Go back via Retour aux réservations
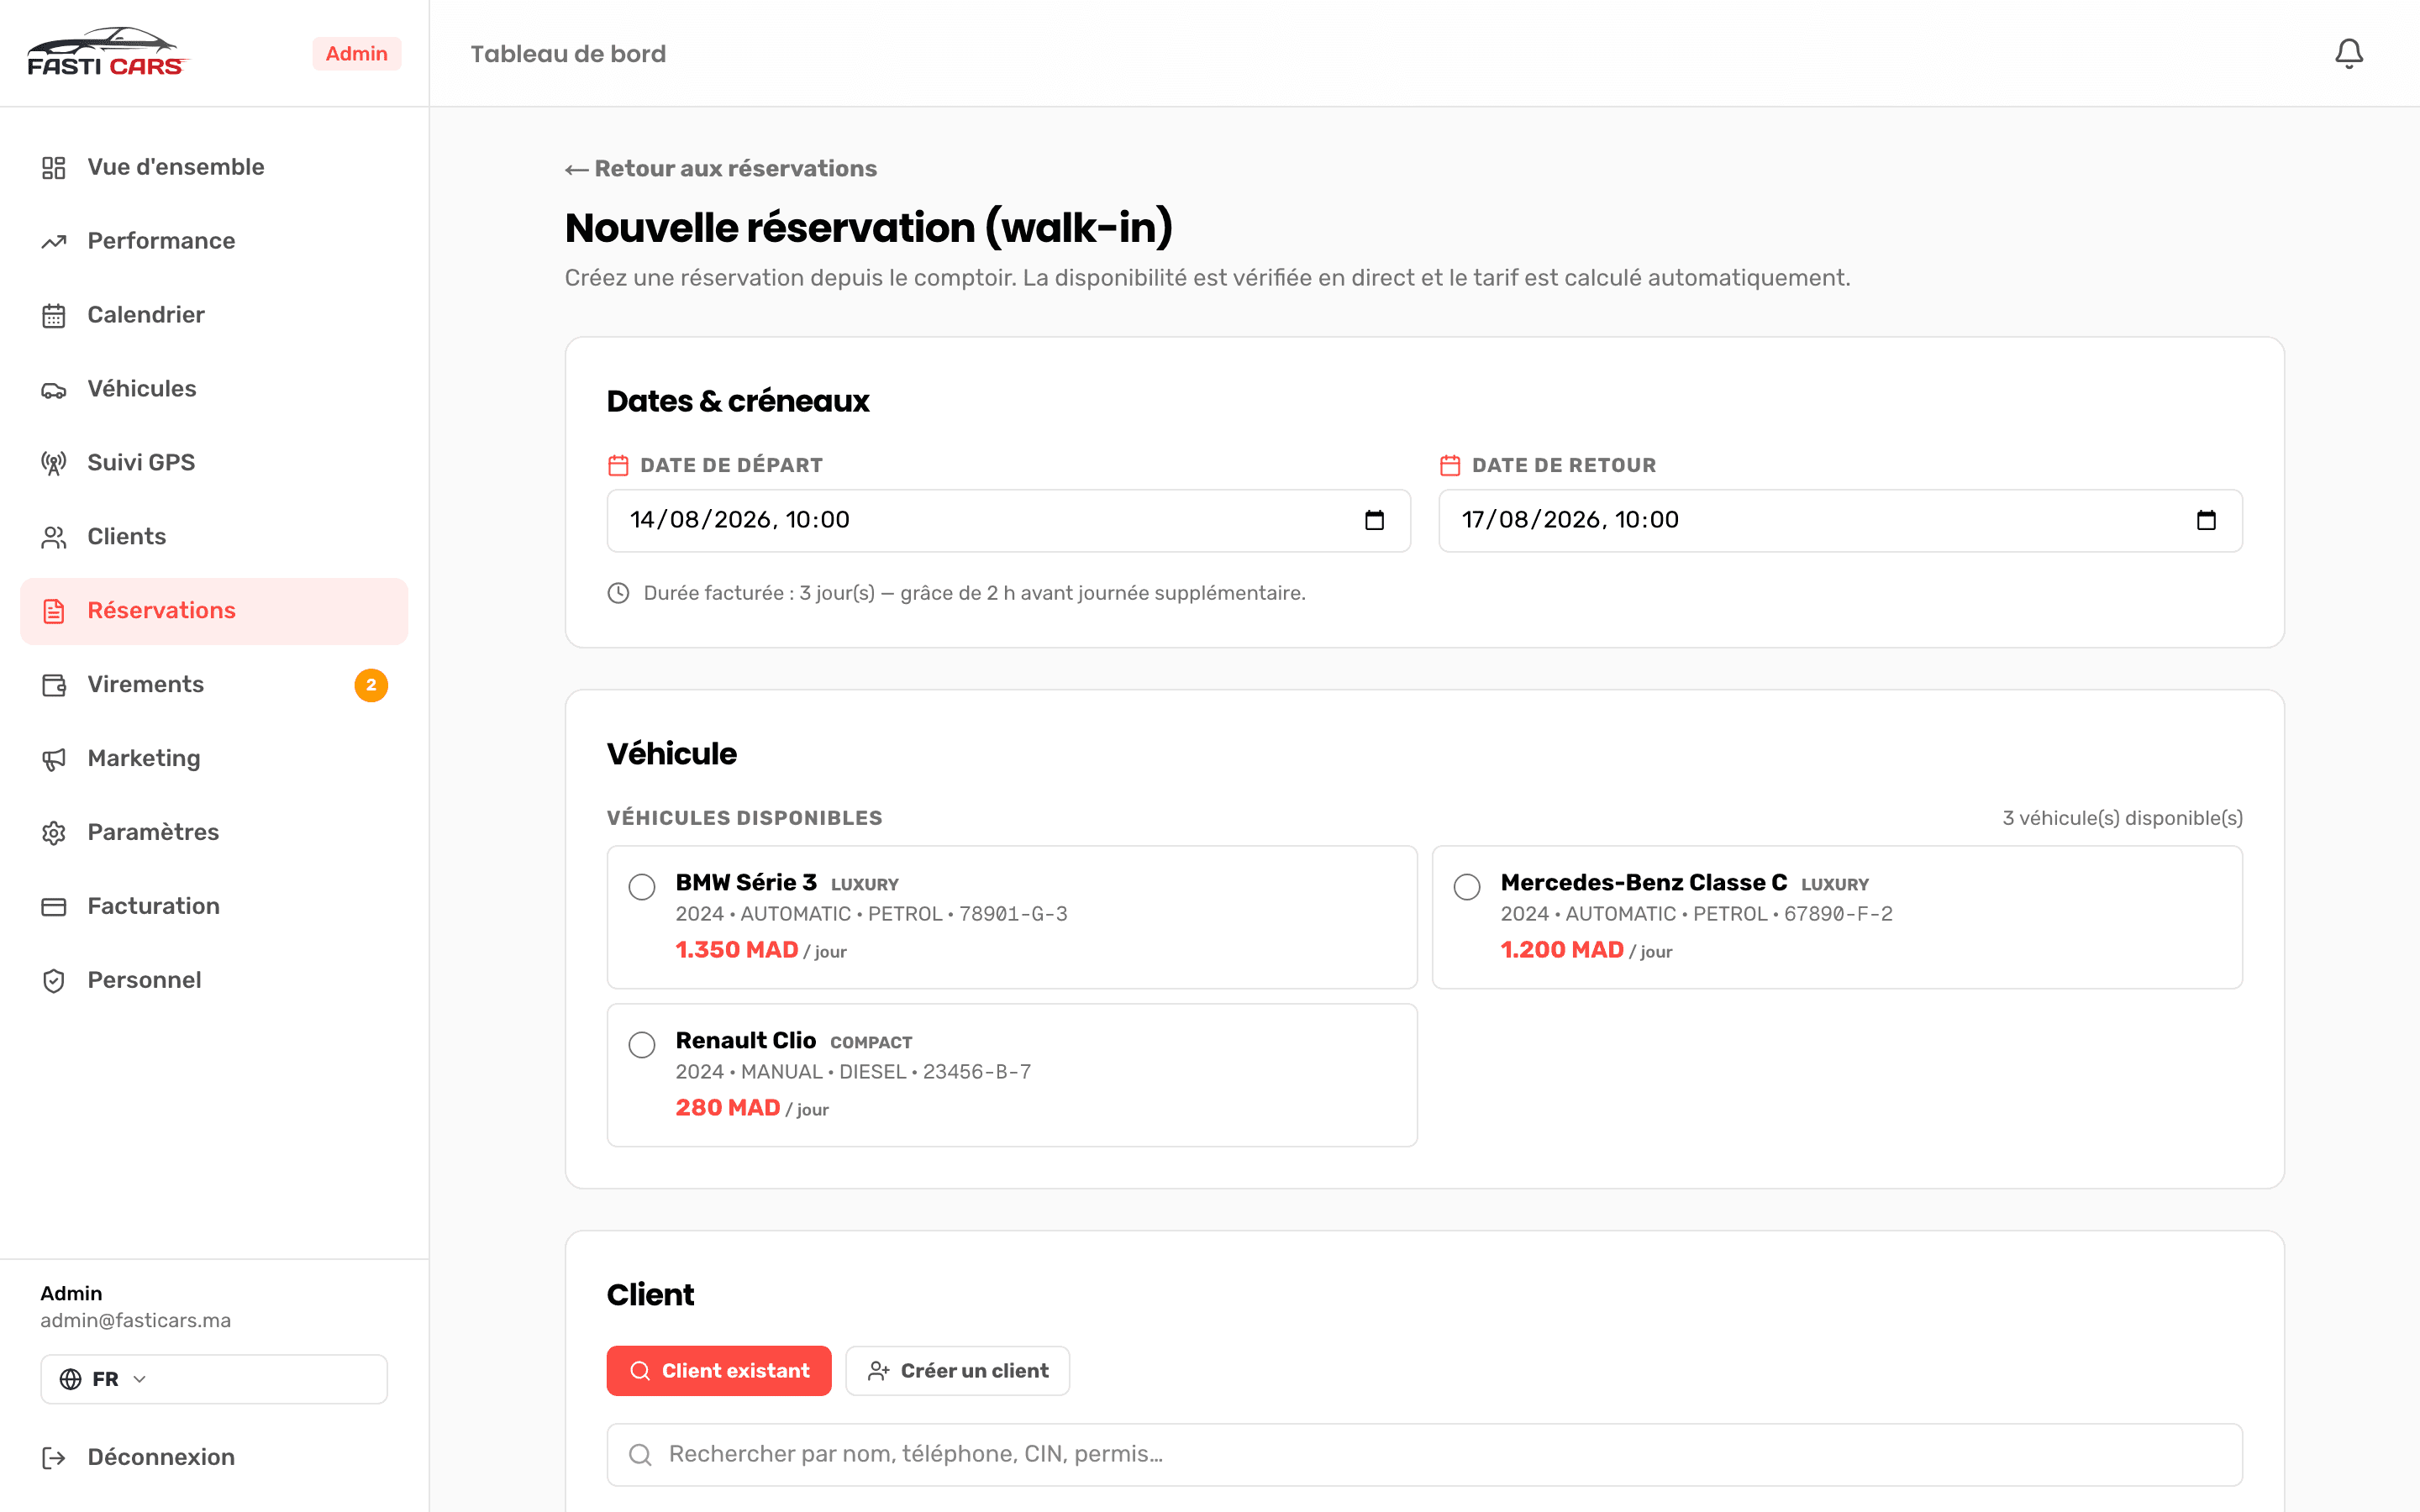The height and width of the screenshot is (1512, 2420). pos(721,168)
